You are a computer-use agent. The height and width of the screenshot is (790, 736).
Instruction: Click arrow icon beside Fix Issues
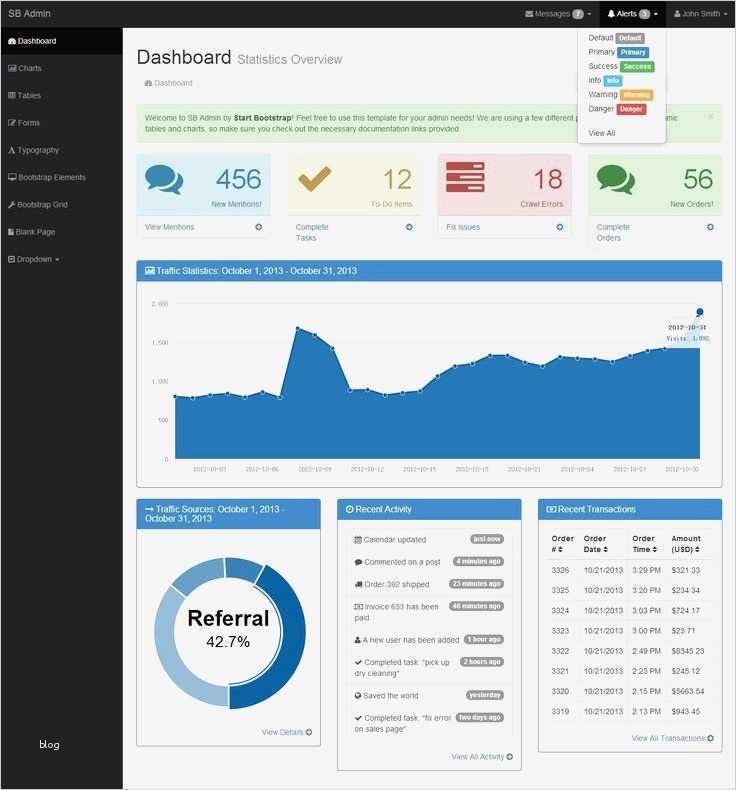point(560,227)
